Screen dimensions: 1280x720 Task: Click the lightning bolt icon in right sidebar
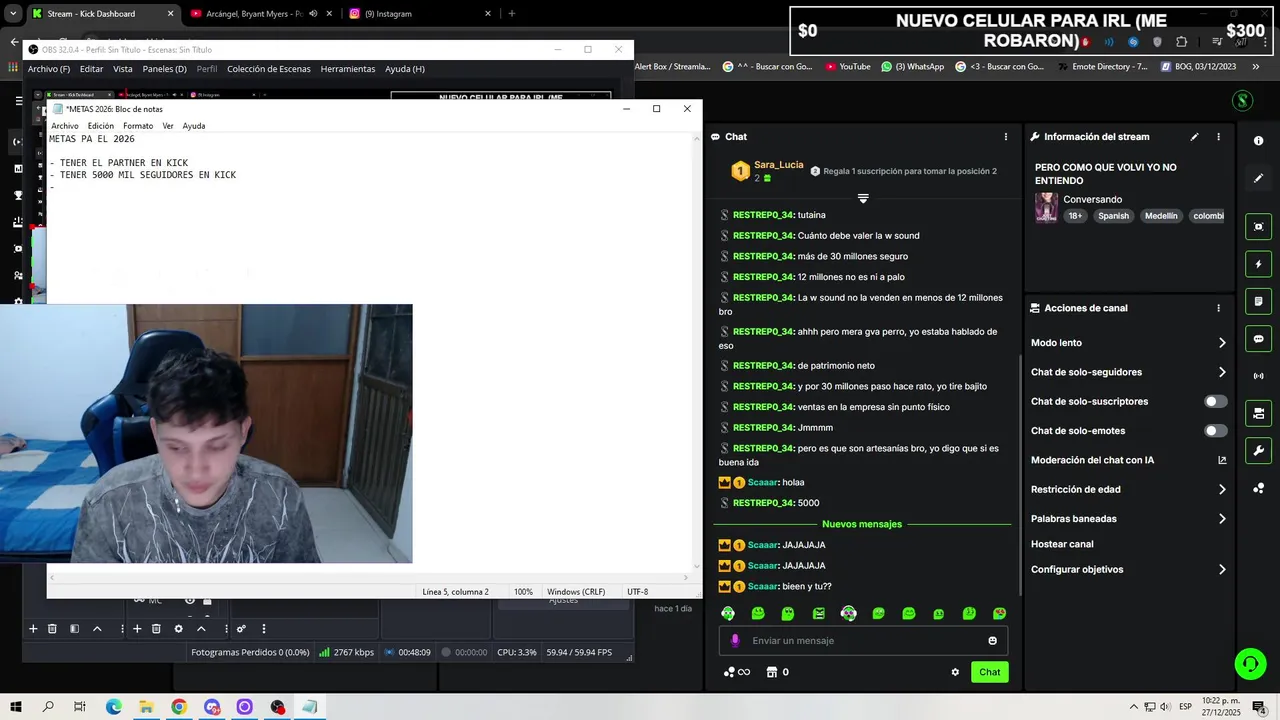pyautogui.click(x=1258, y=264)
